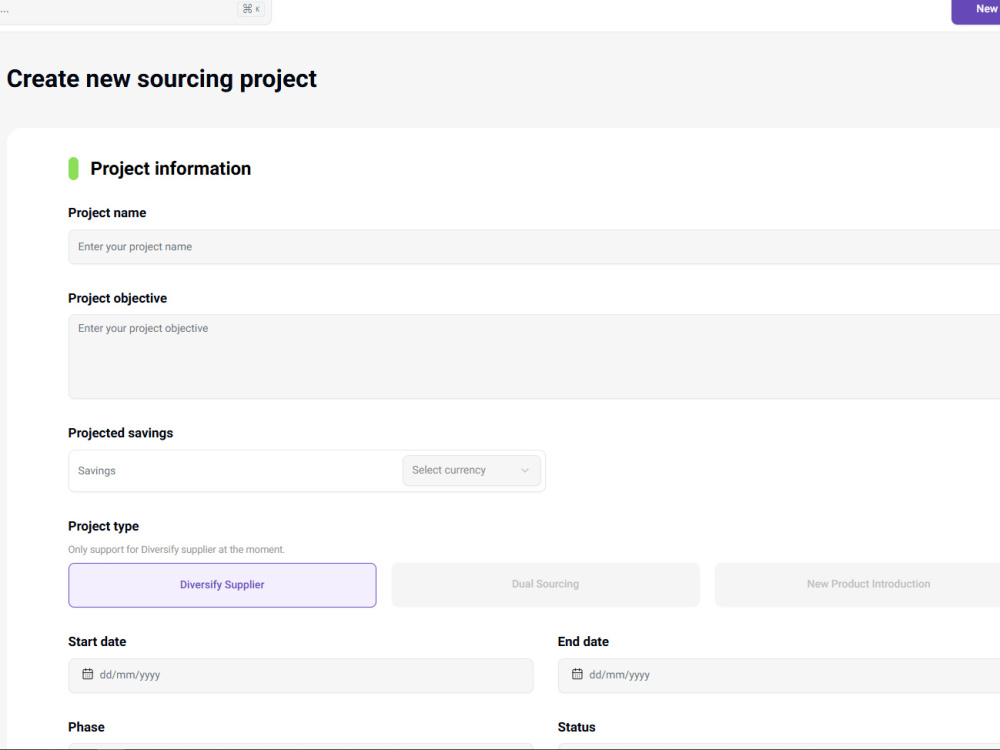Click the "Project information" section title
This screenshot has height=750, width=1000.
[x=170, y=168]
